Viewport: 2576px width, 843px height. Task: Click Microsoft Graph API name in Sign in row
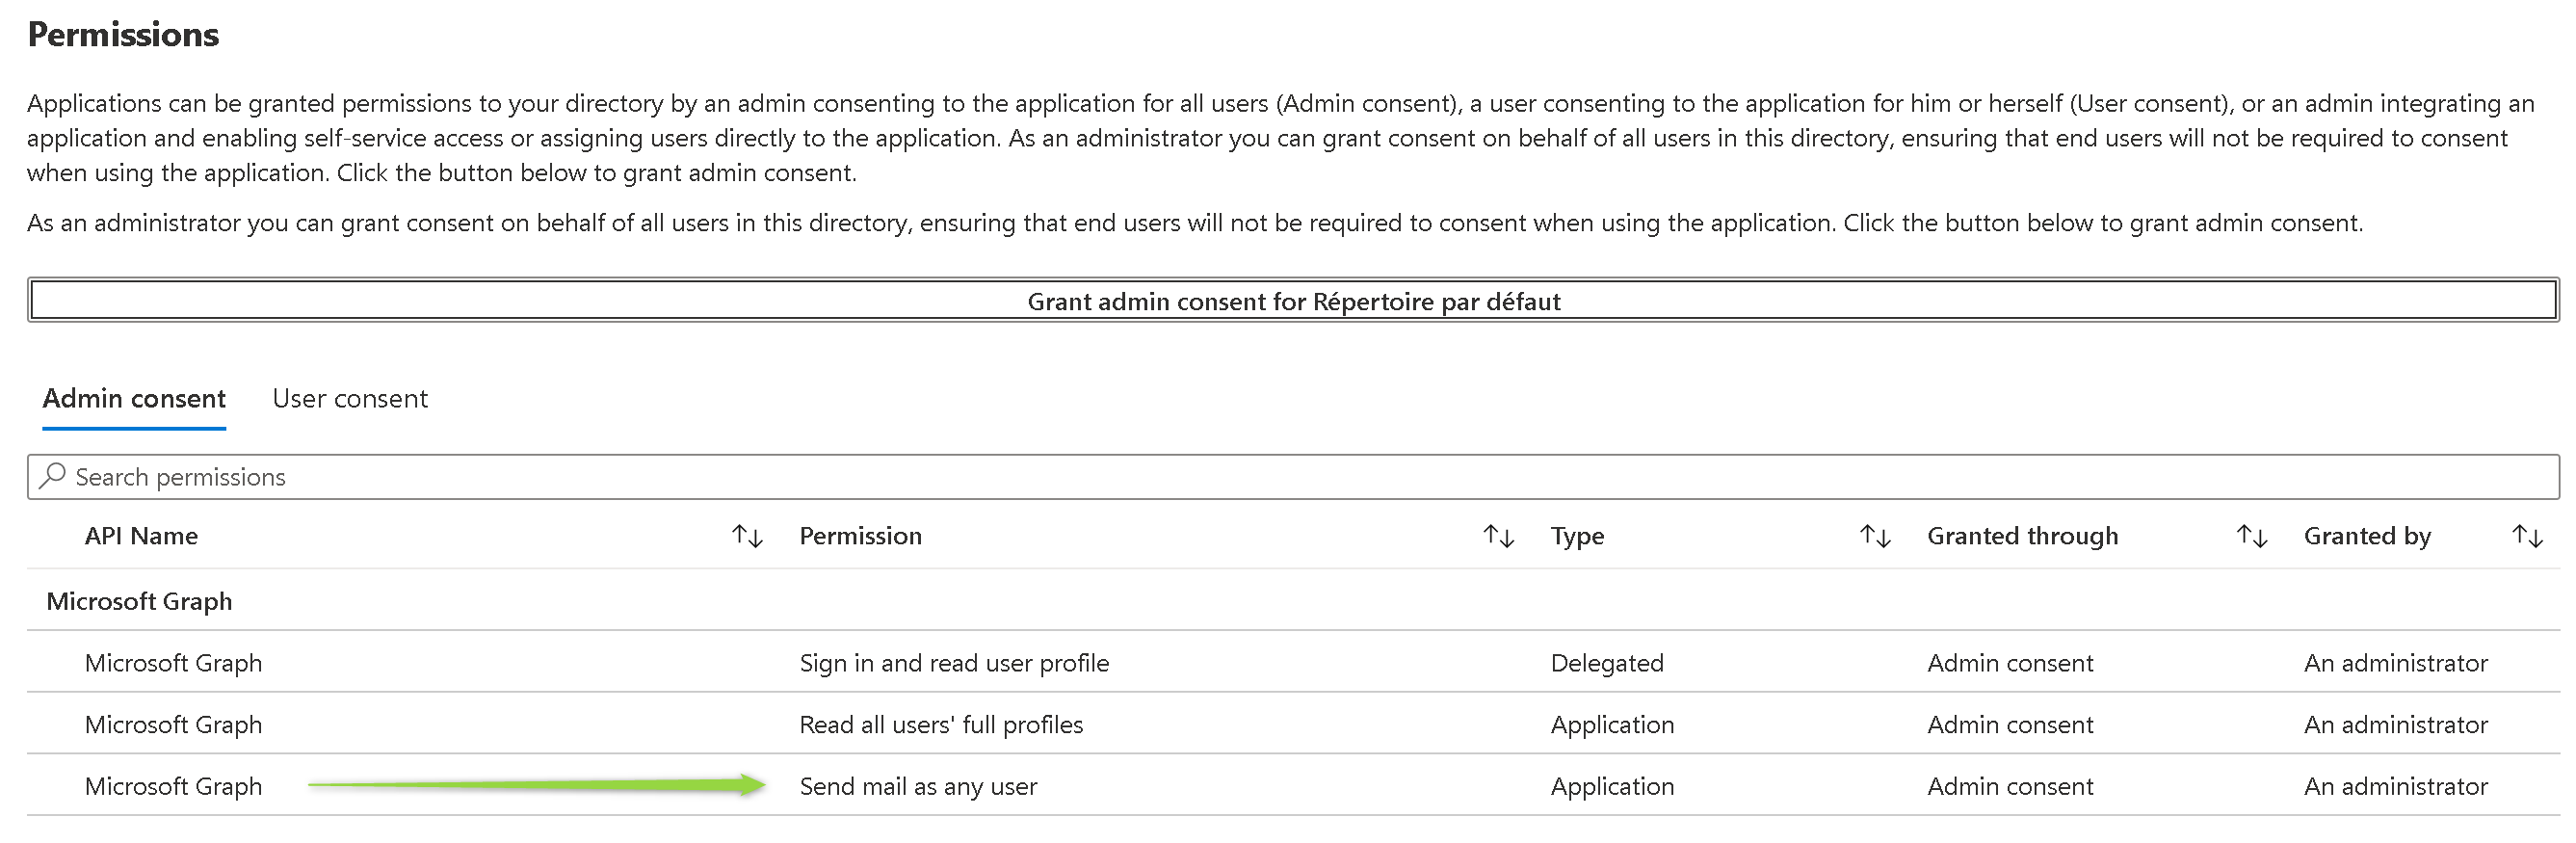[173, 663]
